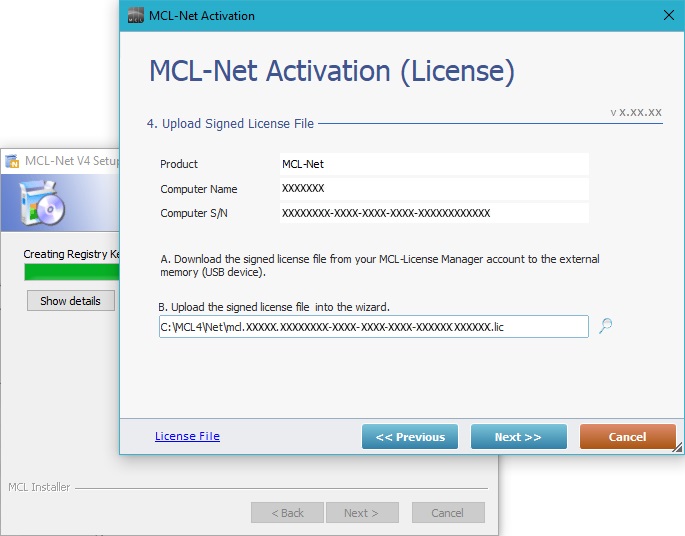Click the installer CD box graphic
This screenshot has height=536, width=685.
pos(42,203)
